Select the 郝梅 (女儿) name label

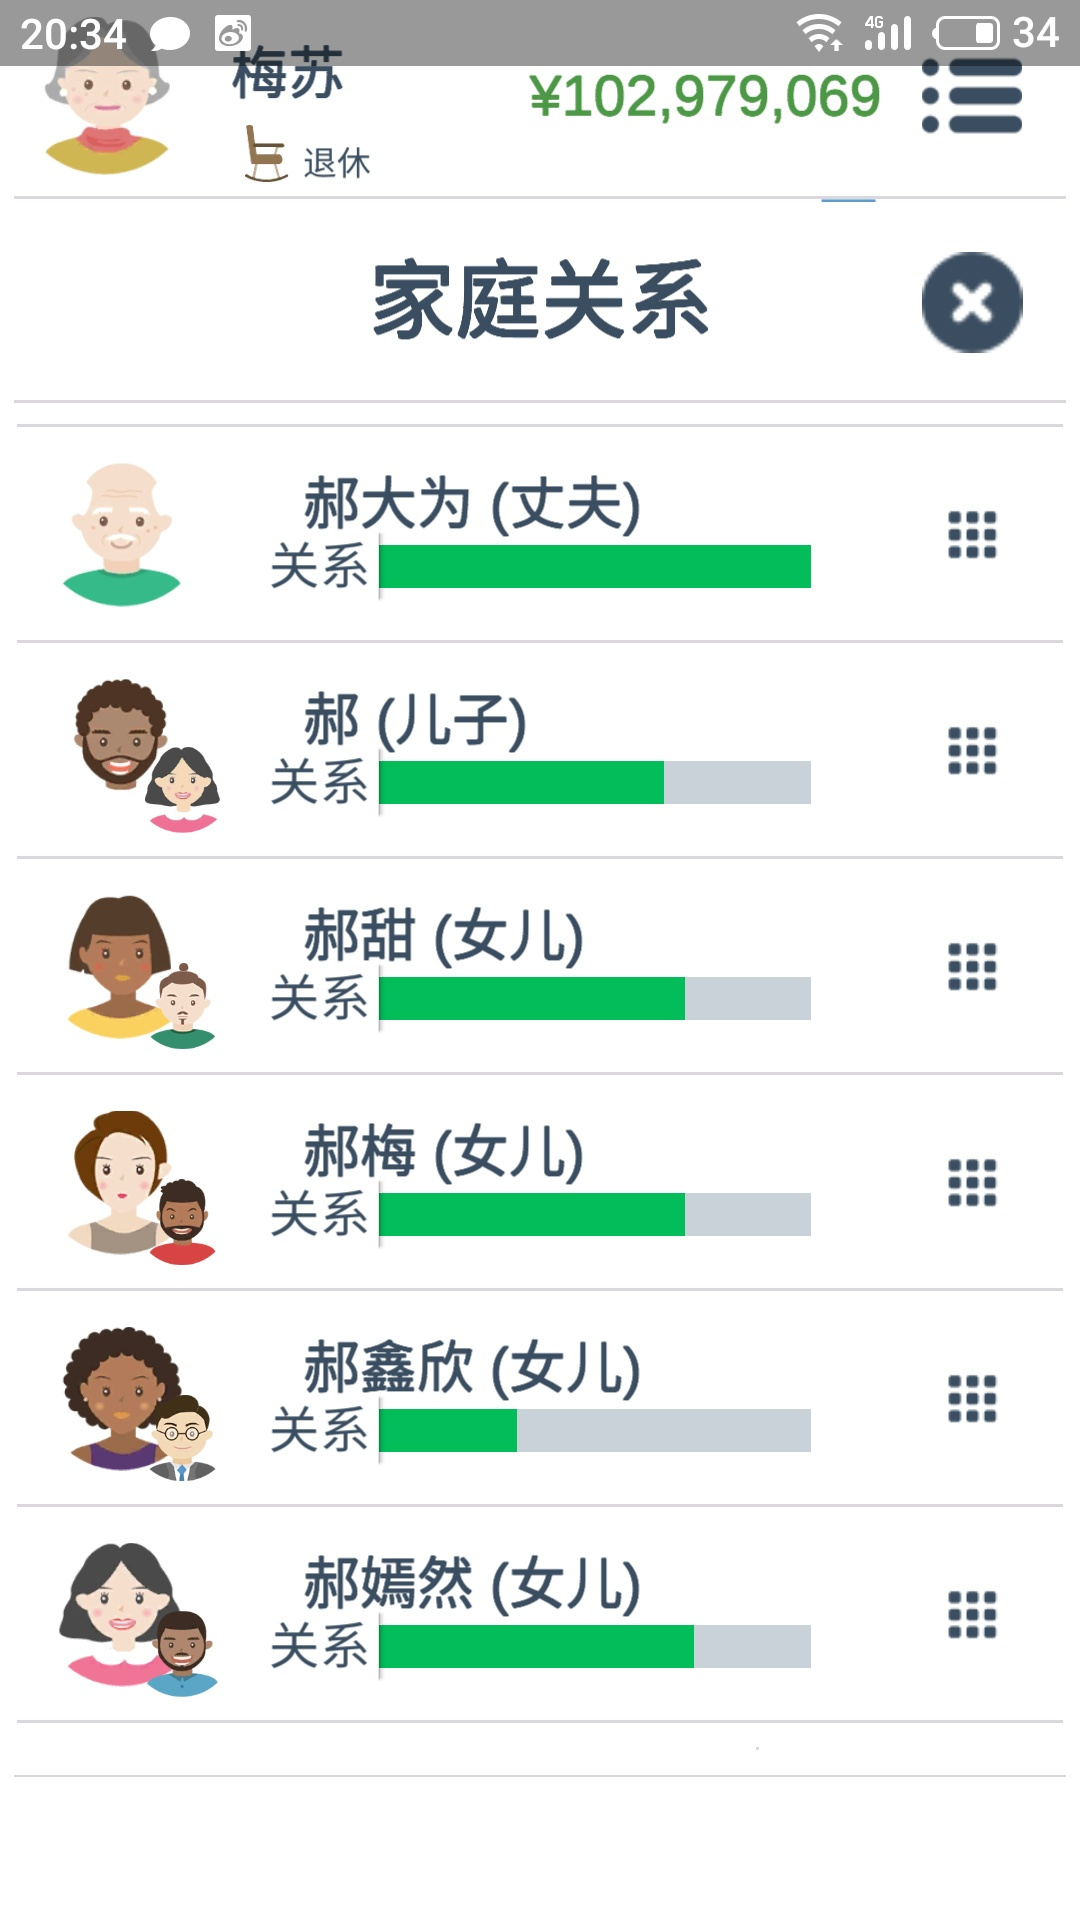click(x=444, y=1152)
